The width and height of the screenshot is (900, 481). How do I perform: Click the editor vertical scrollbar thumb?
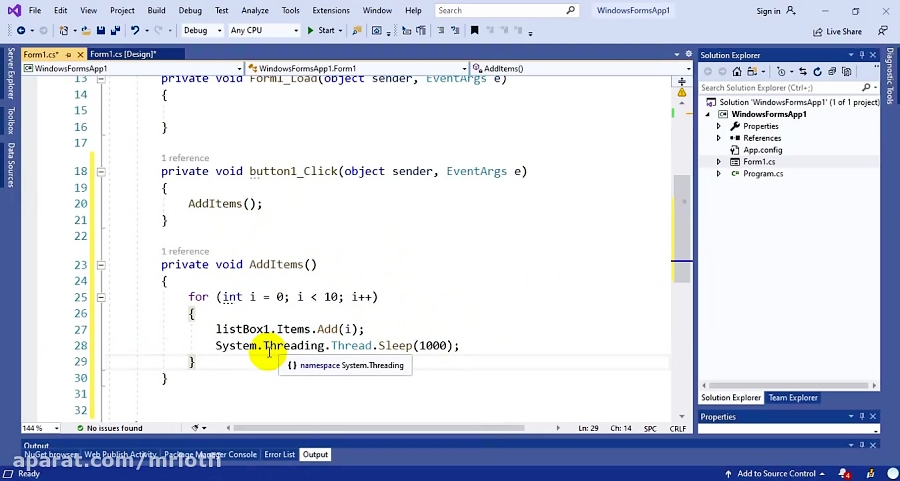point(682,228)
